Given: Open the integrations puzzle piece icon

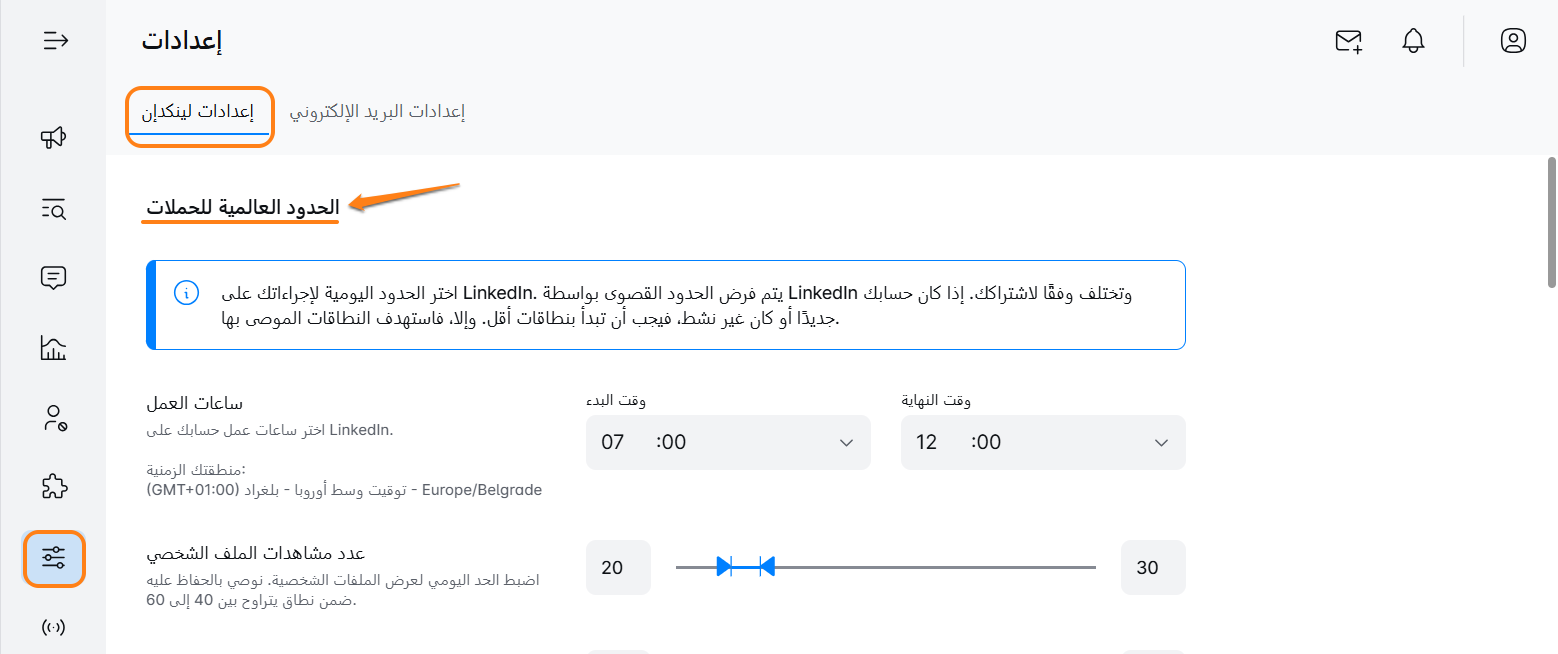Looking at the screenshot, I should point(54,487).
